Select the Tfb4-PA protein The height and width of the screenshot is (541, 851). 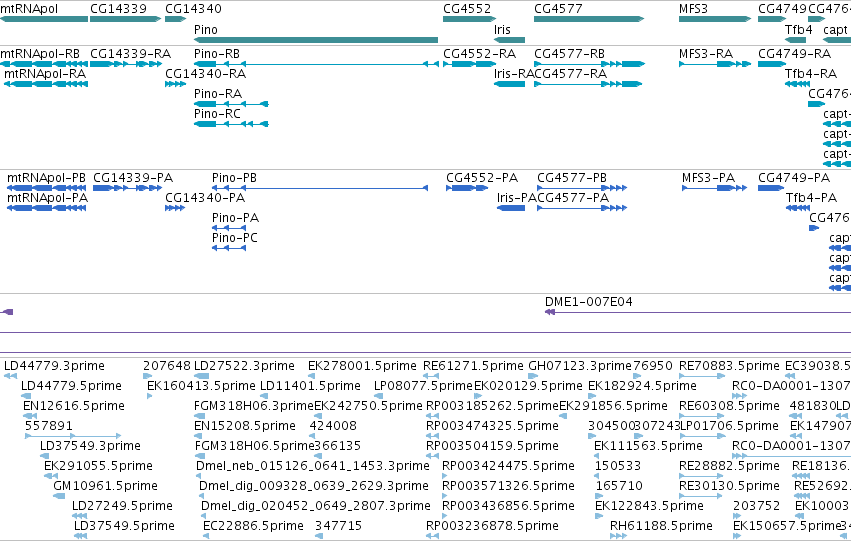click(x=798, y=208)
